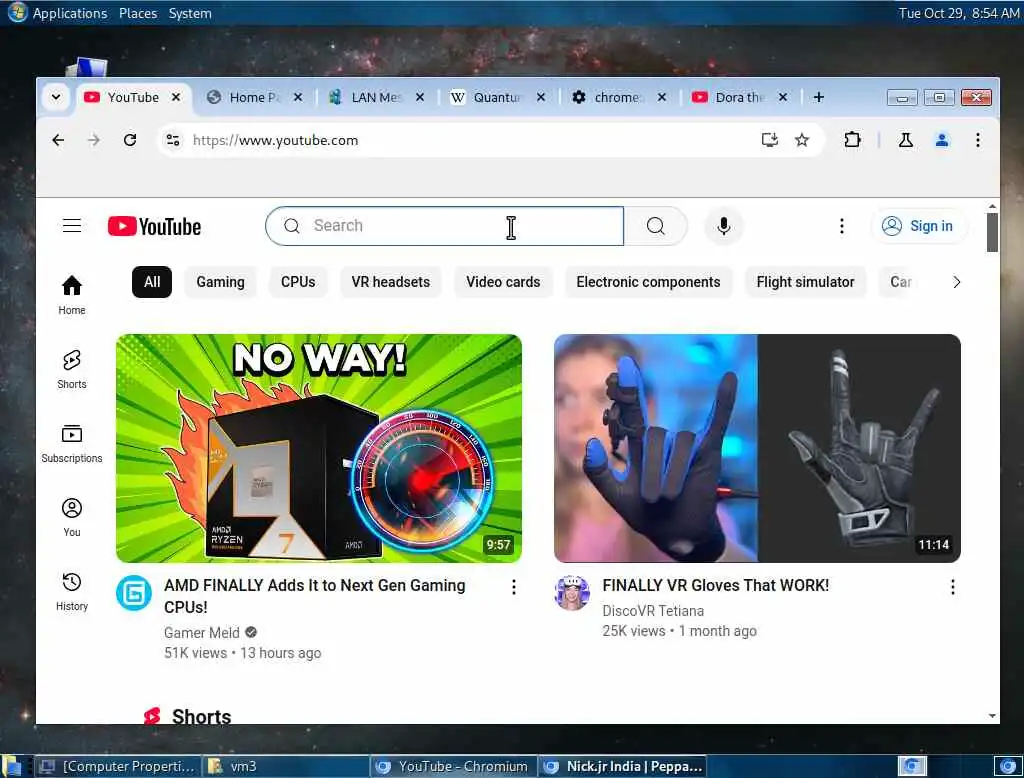Viewport: 1024px width, 778px height.
Task: Select the VR headsets filter chip
Action: pos(391,282)
